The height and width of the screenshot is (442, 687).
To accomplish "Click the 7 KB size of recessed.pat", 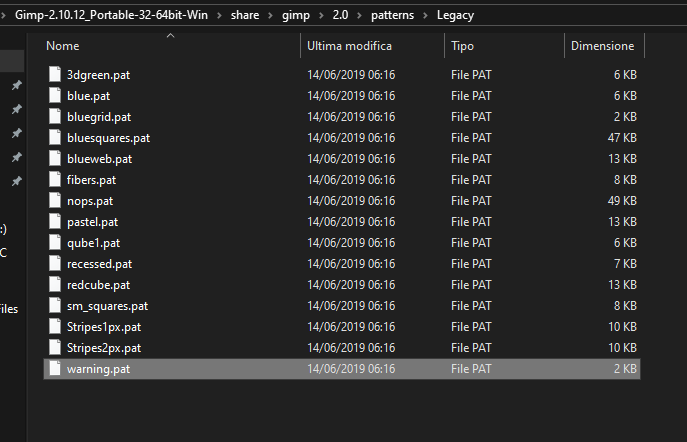I will 625,264.
